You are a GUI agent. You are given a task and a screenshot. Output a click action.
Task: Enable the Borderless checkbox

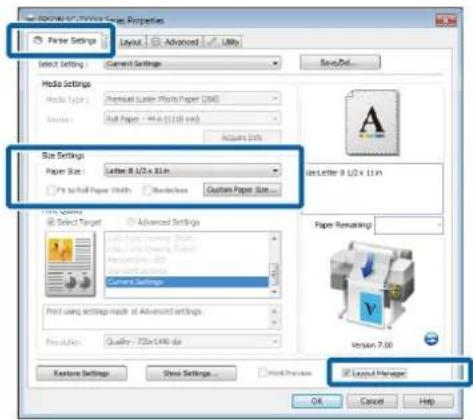tap(147, 190)
